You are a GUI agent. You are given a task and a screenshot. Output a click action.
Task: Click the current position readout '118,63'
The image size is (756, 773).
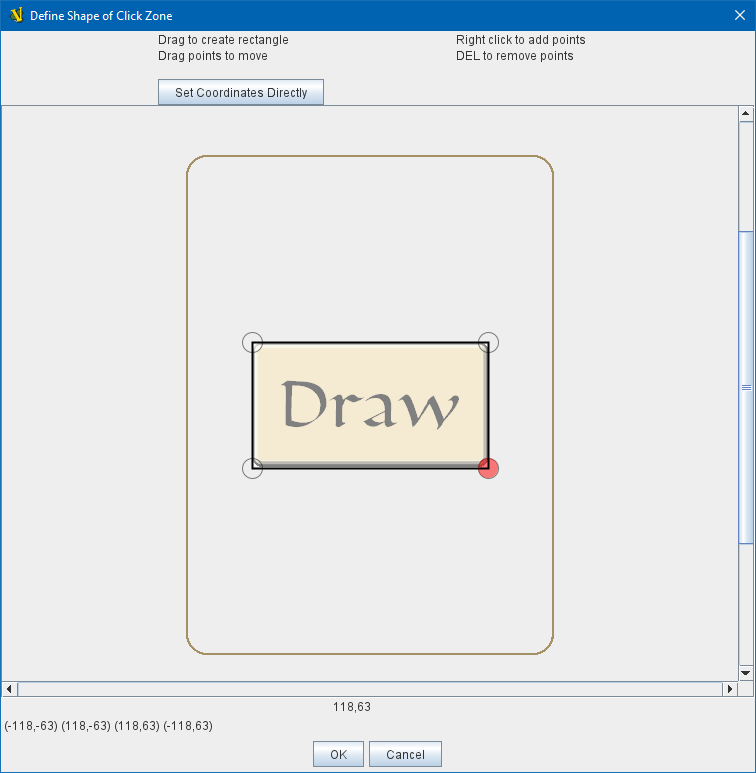tap(352, 706)
